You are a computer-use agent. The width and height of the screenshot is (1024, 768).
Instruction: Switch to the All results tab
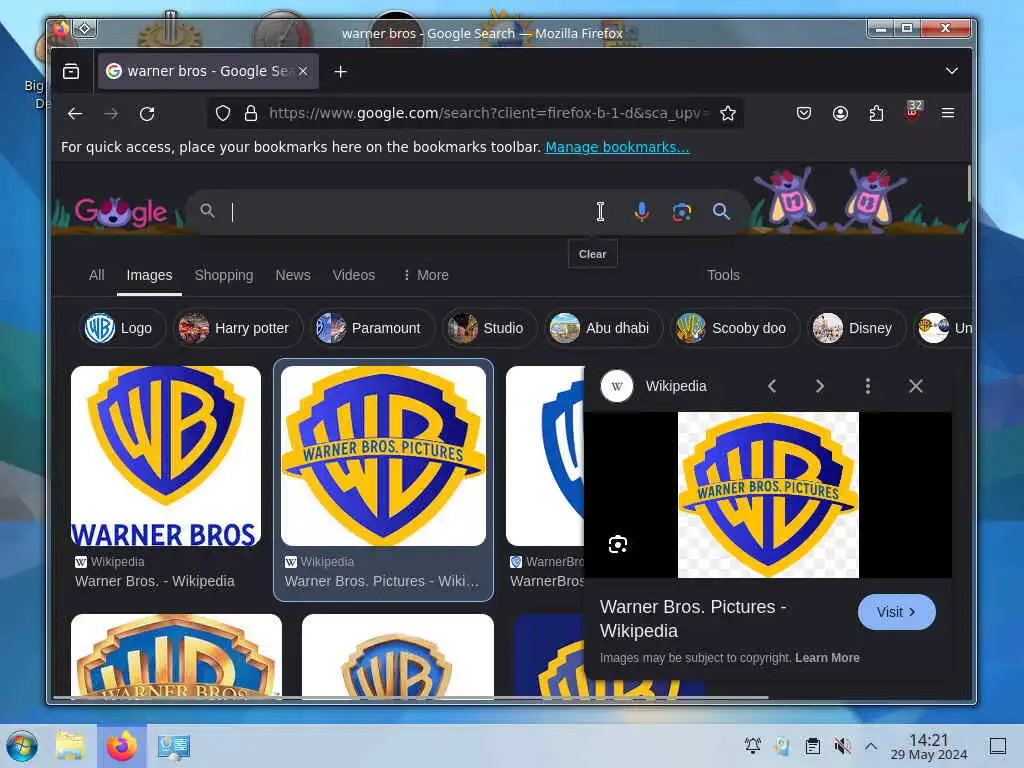pyautogui.click(x=97, y=275)
